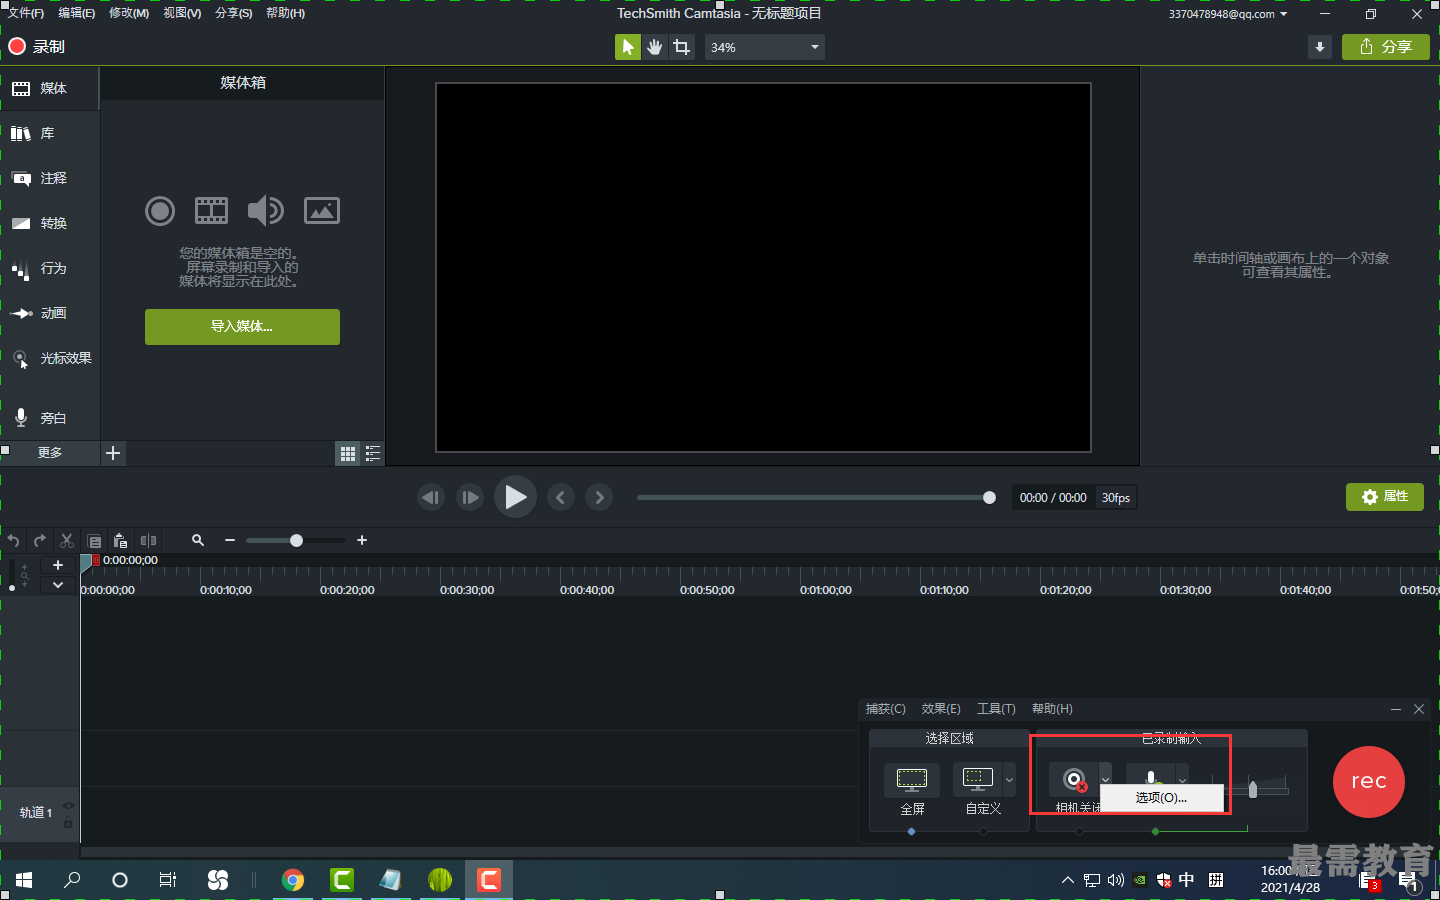This screenshot has height=900, width=1440.
Task: Click the green 分享 share button
Action: 1386,47
